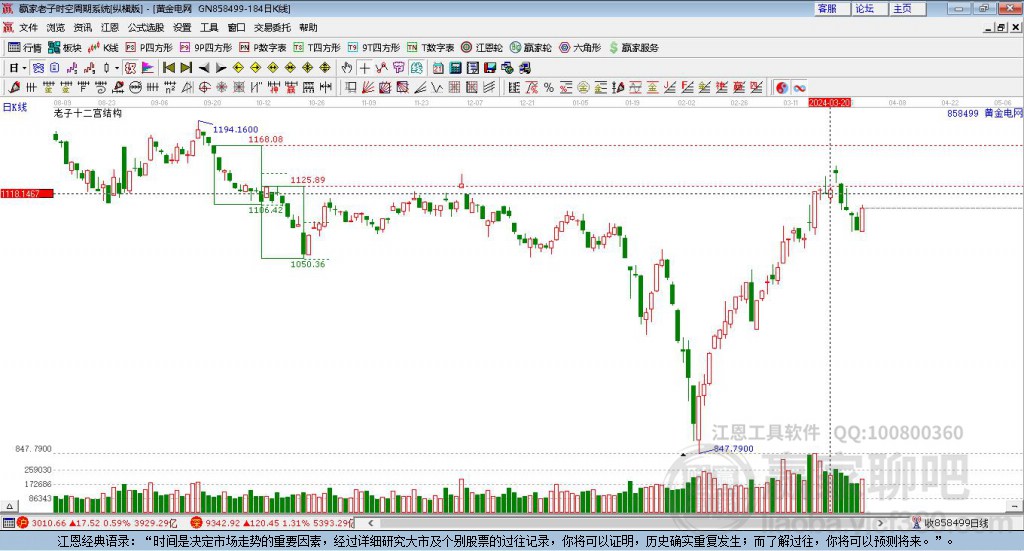Viewport: 1024px width, 551px height.
Task: Select the red pencil drawing tool
Action: [x=14, y=87]
